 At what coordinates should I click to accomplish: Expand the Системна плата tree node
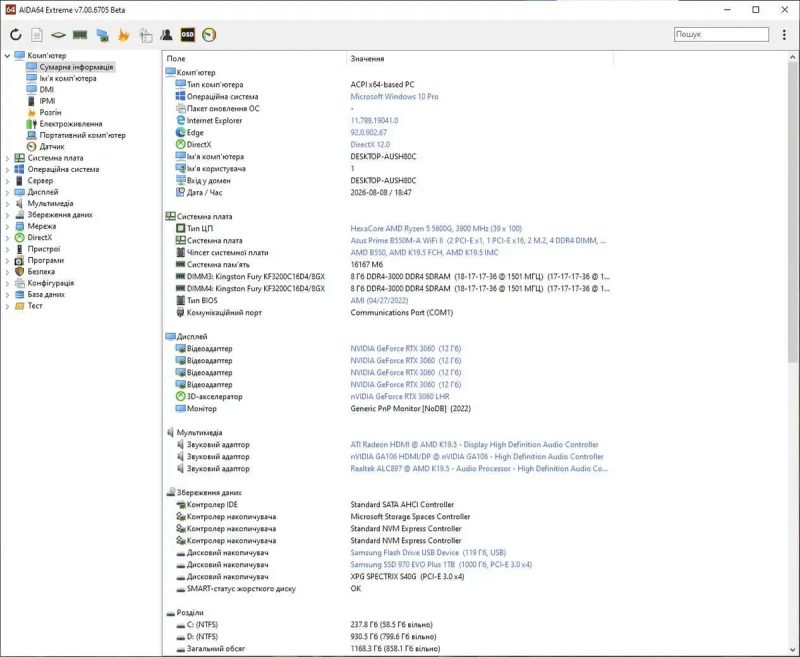(7, 158)
